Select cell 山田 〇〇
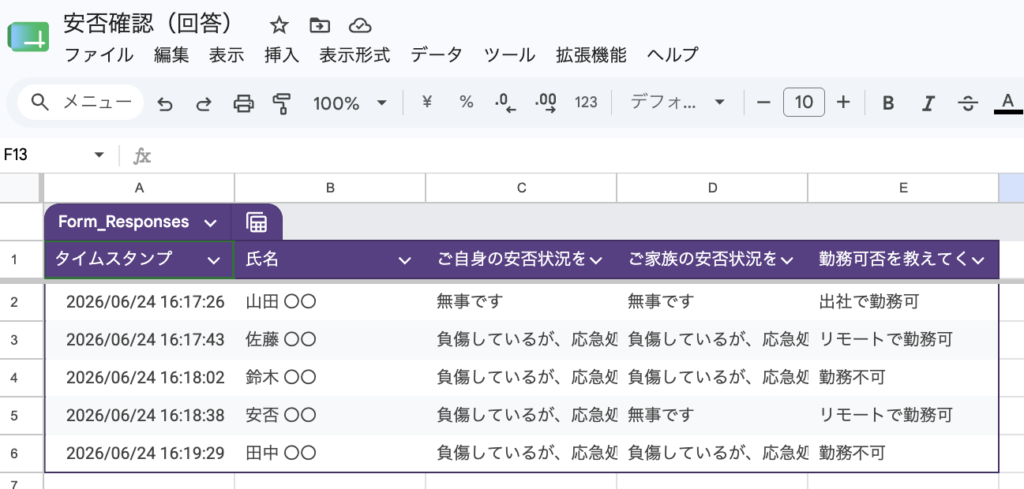 tap(330, 302)
